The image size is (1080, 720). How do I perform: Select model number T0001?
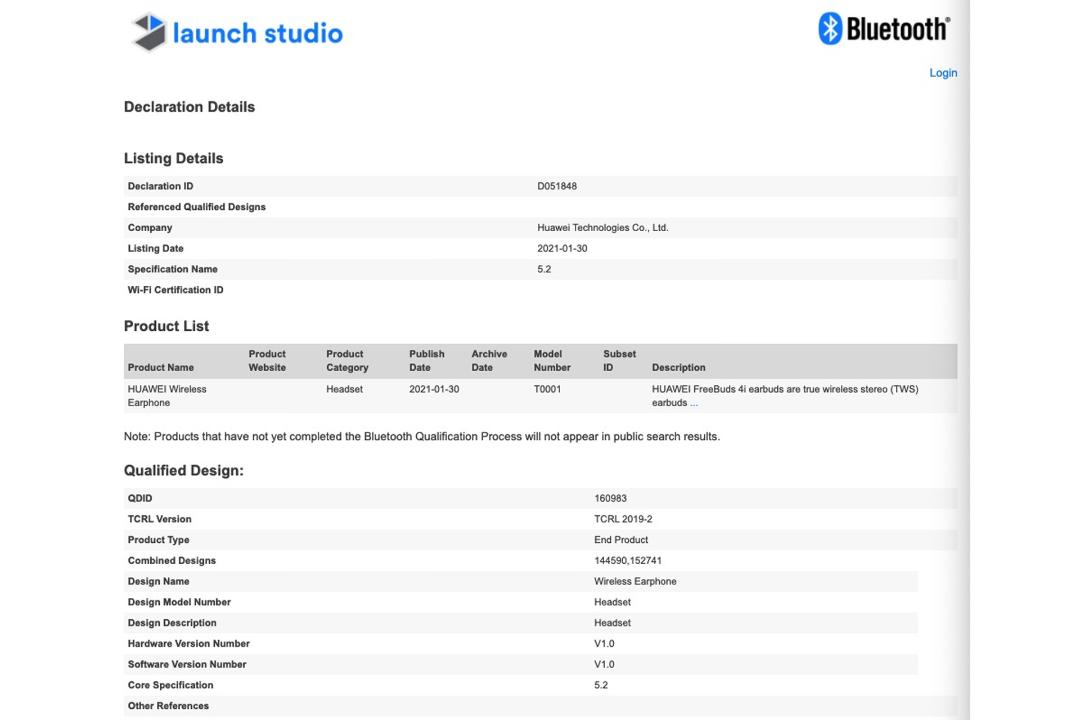547,389
